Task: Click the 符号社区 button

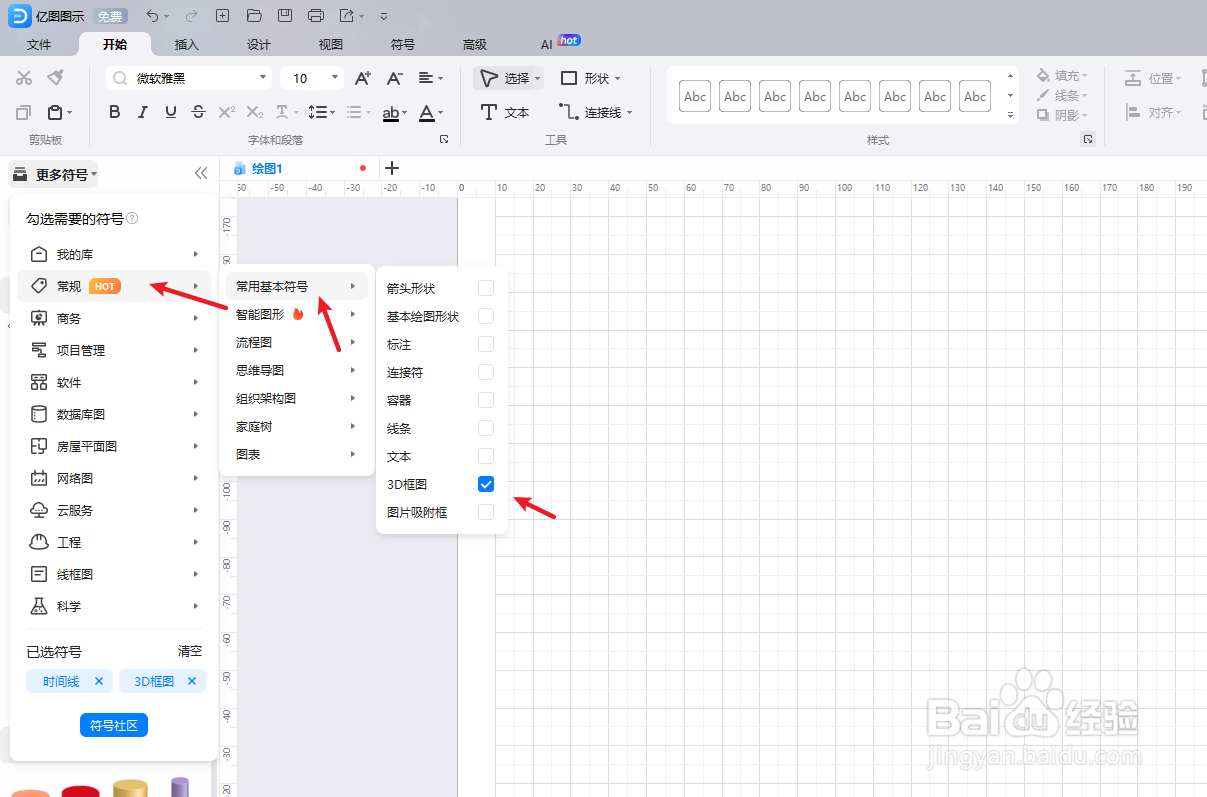Action: click(x=113, y=725)
